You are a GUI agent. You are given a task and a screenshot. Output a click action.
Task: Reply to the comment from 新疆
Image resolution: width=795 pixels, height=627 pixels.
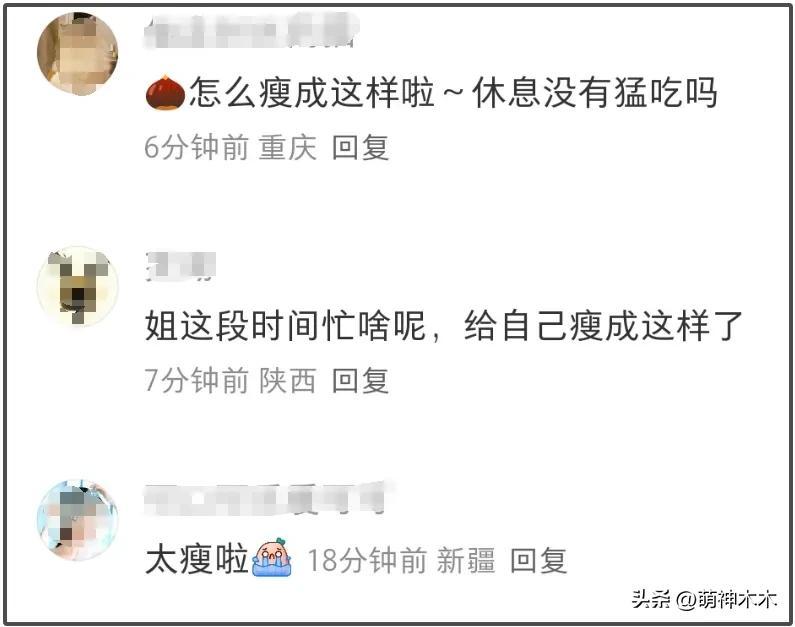538,561
